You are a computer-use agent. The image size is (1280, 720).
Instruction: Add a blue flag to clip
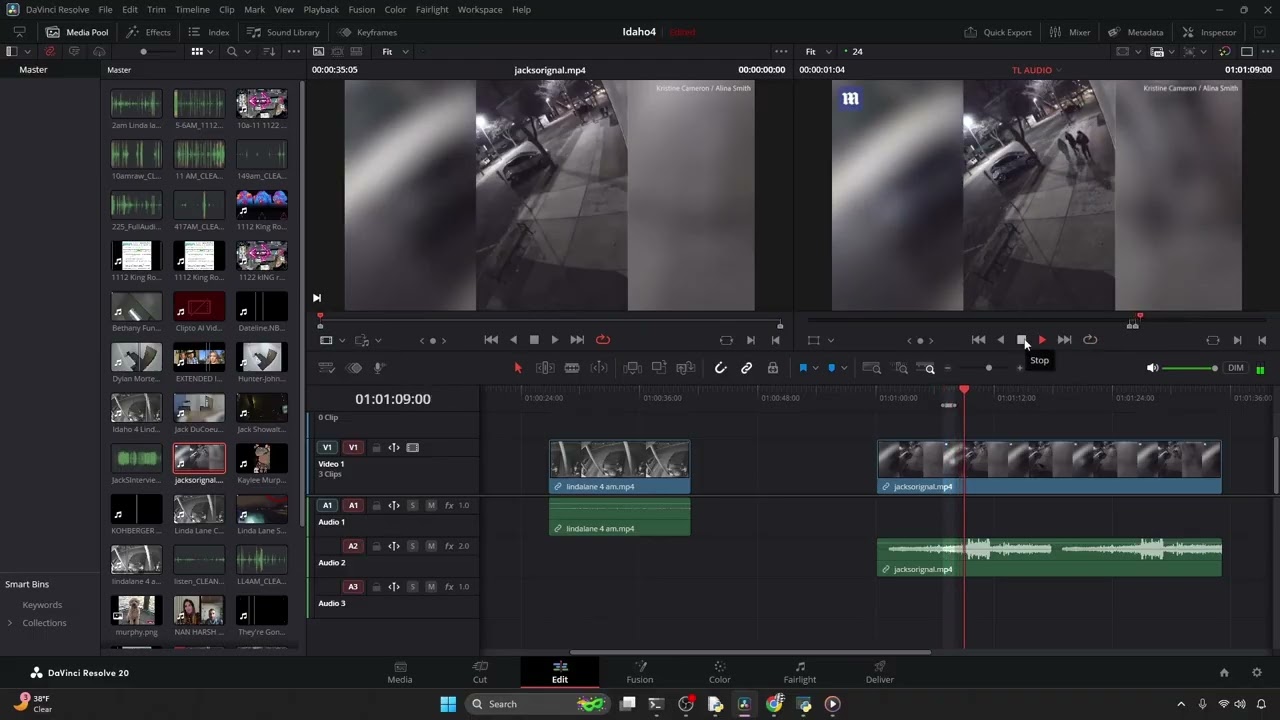pos(803,368)
